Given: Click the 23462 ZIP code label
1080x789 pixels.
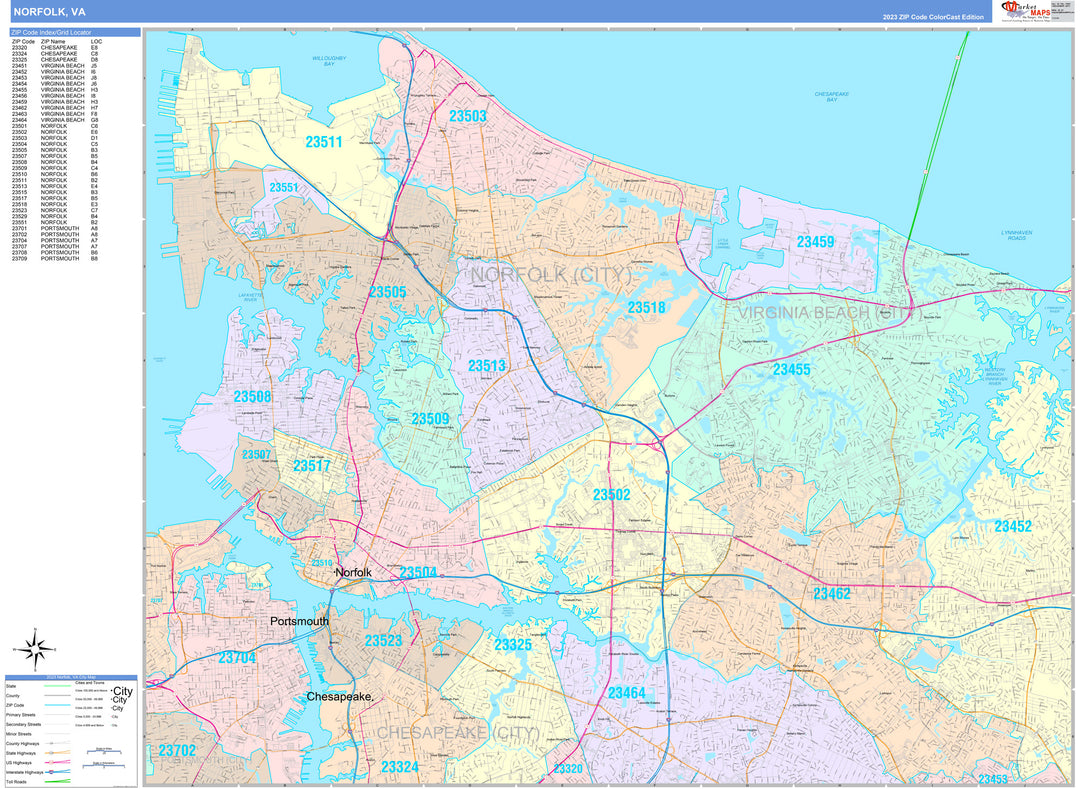Looking at the screenshot, I should (831, 594).
